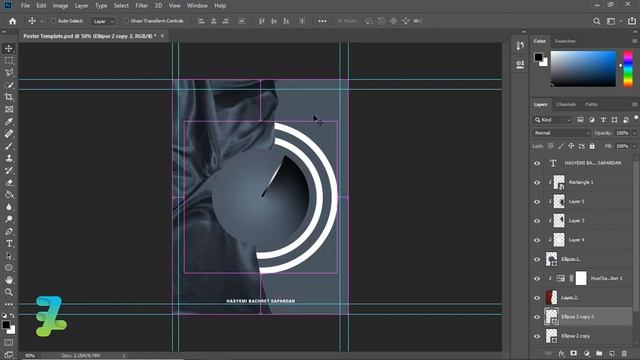Click the zoom percentage field in status bar
Screen dimensions: 640x360
30,356
